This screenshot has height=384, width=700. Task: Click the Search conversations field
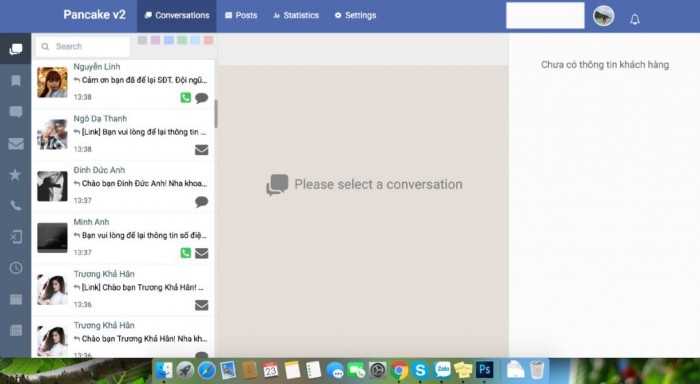[x=83, y=46]
